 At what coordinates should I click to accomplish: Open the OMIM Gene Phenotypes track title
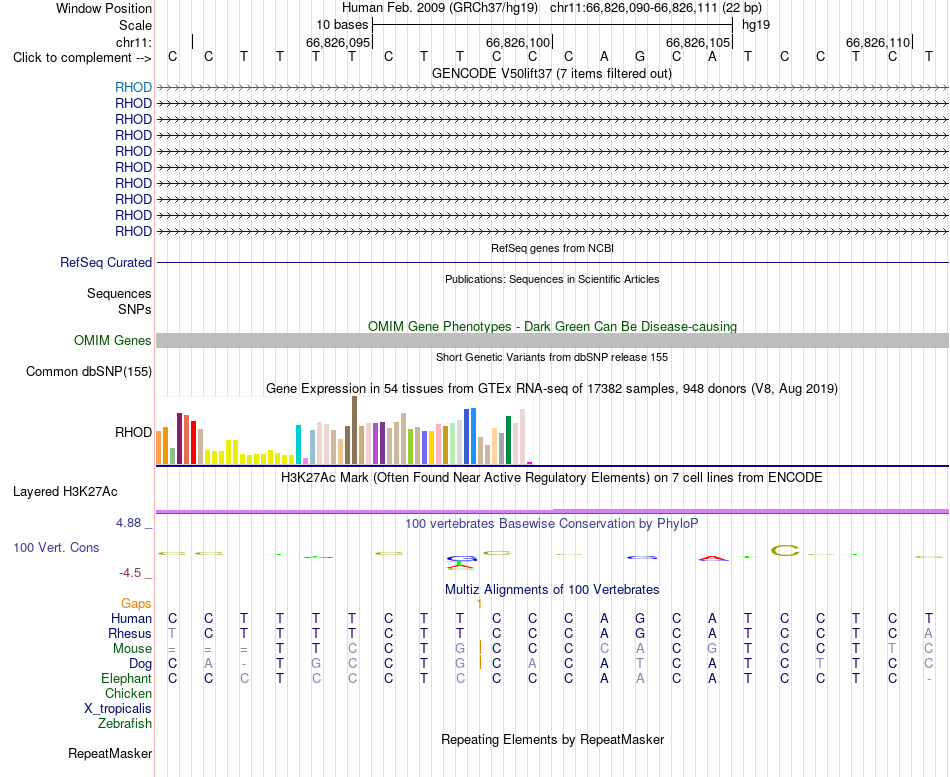tap(552, 326)
